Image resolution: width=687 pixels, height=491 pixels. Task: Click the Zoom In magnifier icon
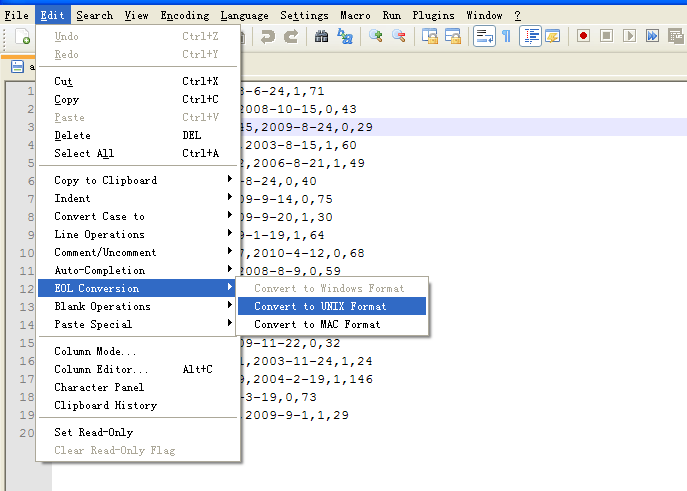point(376,37)
